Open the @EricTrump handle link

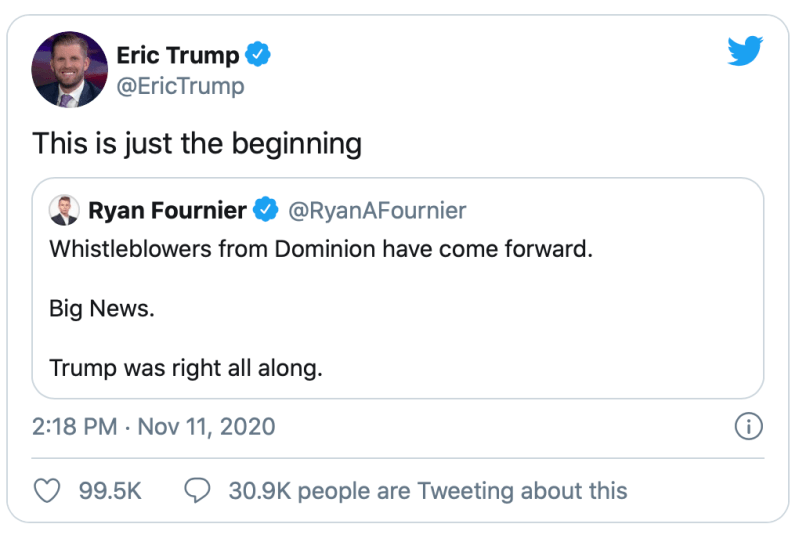point(180,86)
